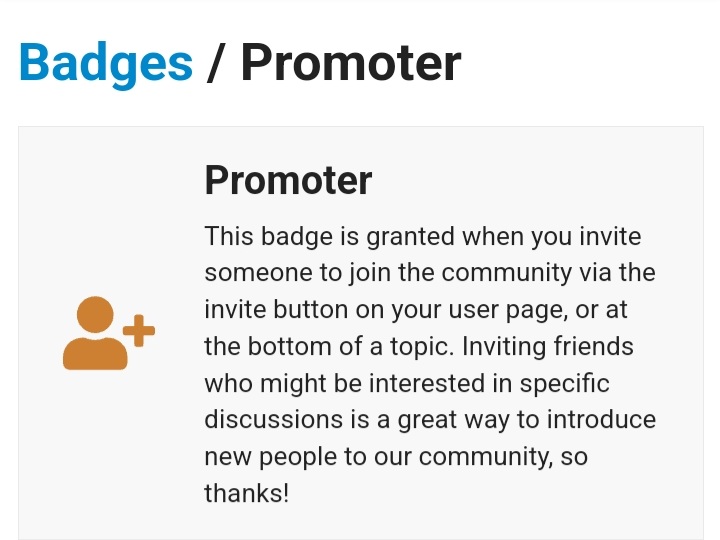
Task: Click the person silhouette in the badge icon
Action: (95, 336)
